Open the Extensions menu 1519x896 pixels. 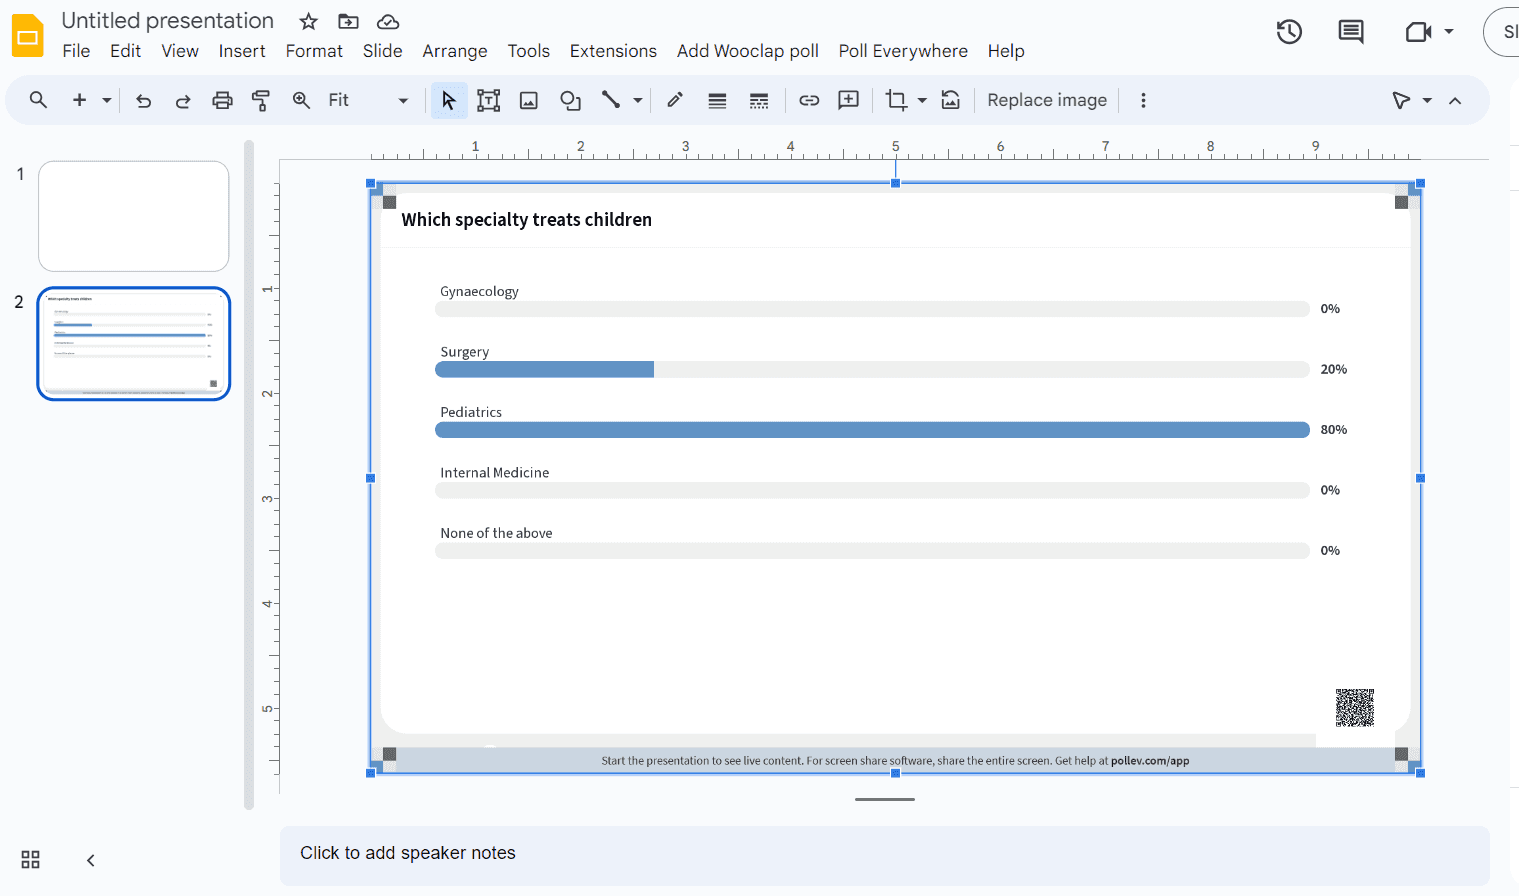[613, 51]
